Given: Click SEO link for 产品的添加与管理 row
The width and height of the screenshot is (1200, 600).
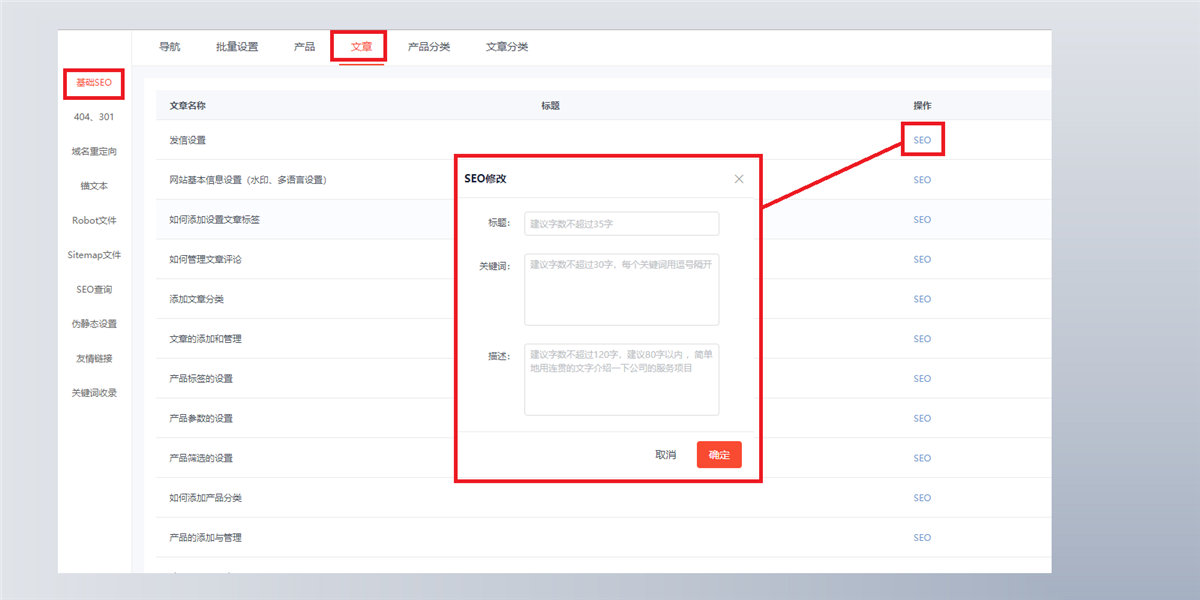Looking at the screenshot, I should [922, 537].
